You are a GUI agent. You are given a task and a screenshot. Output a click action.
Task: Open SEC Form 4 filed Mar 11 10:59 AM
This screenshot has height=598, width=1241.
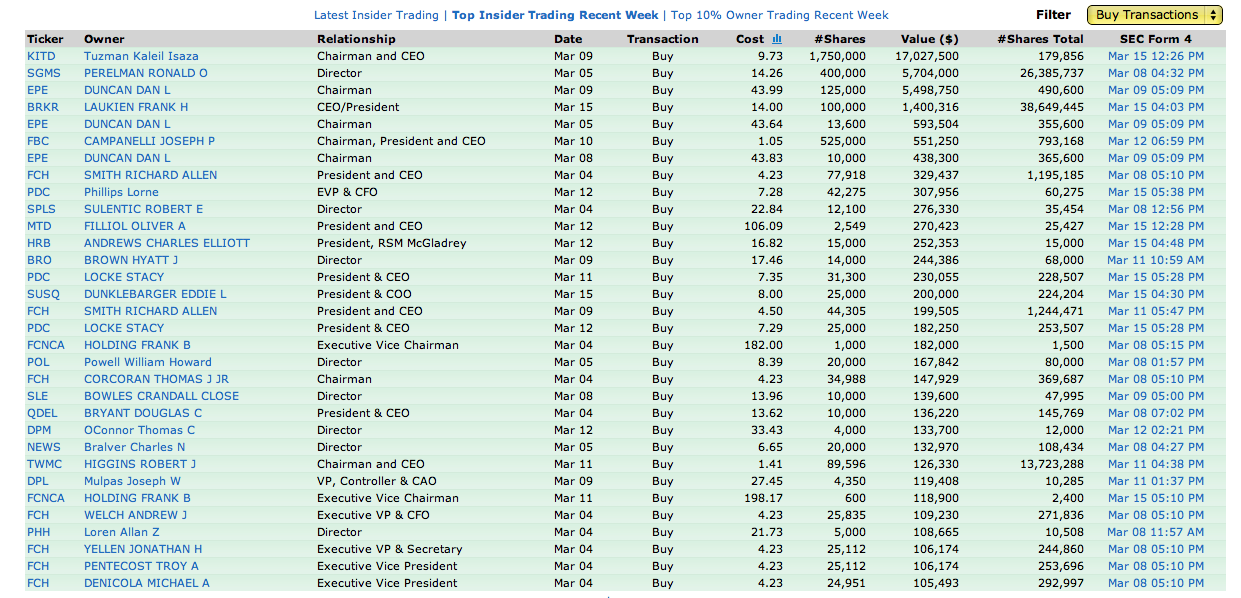click(1155, 260)
